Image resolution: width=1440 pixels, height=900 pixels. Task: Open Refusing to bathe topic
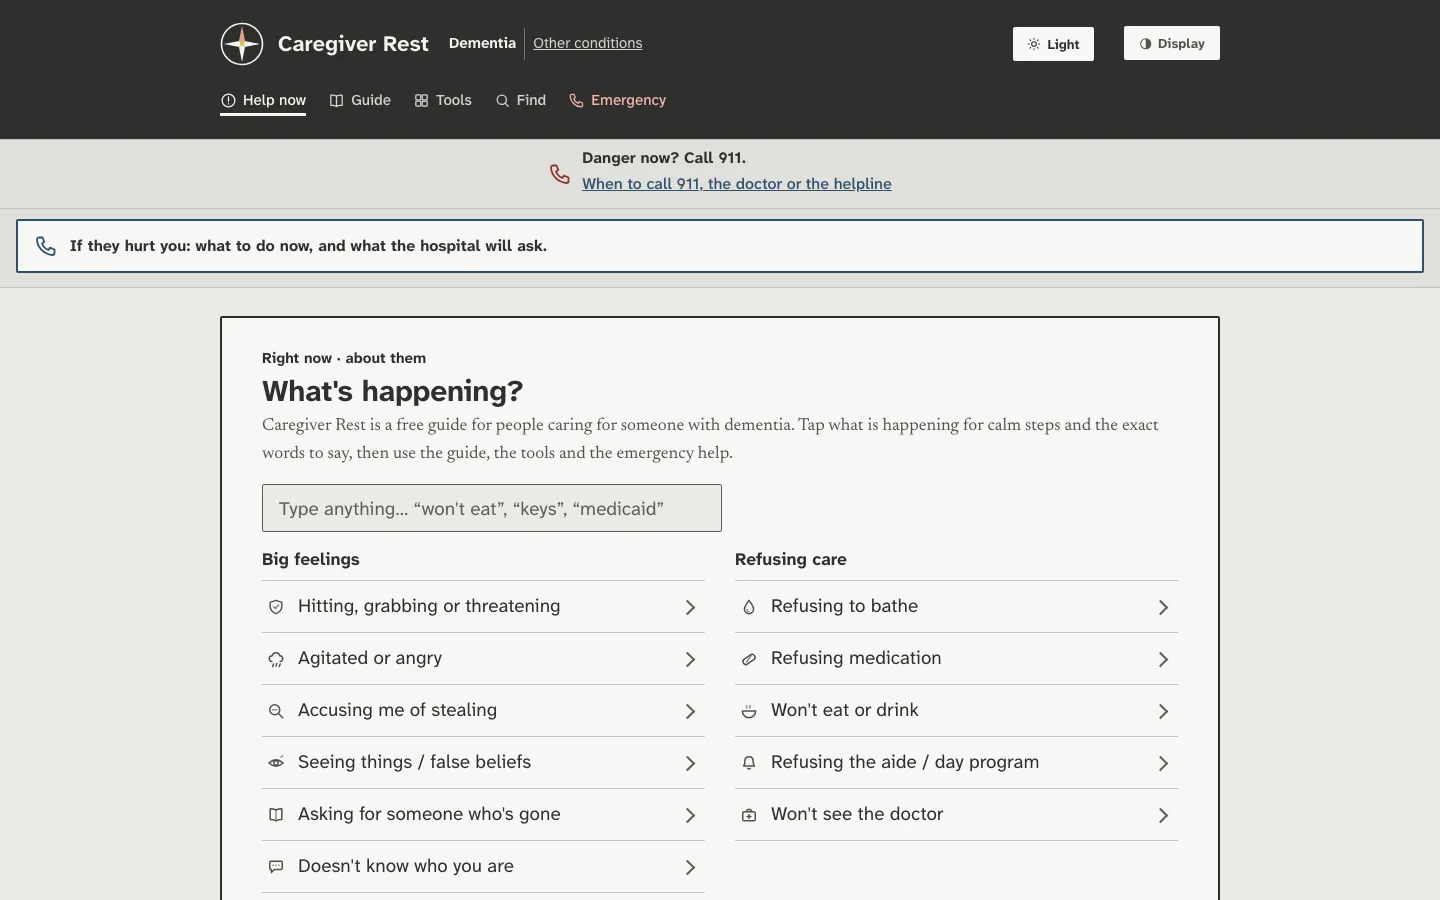[x=956, y=607]
